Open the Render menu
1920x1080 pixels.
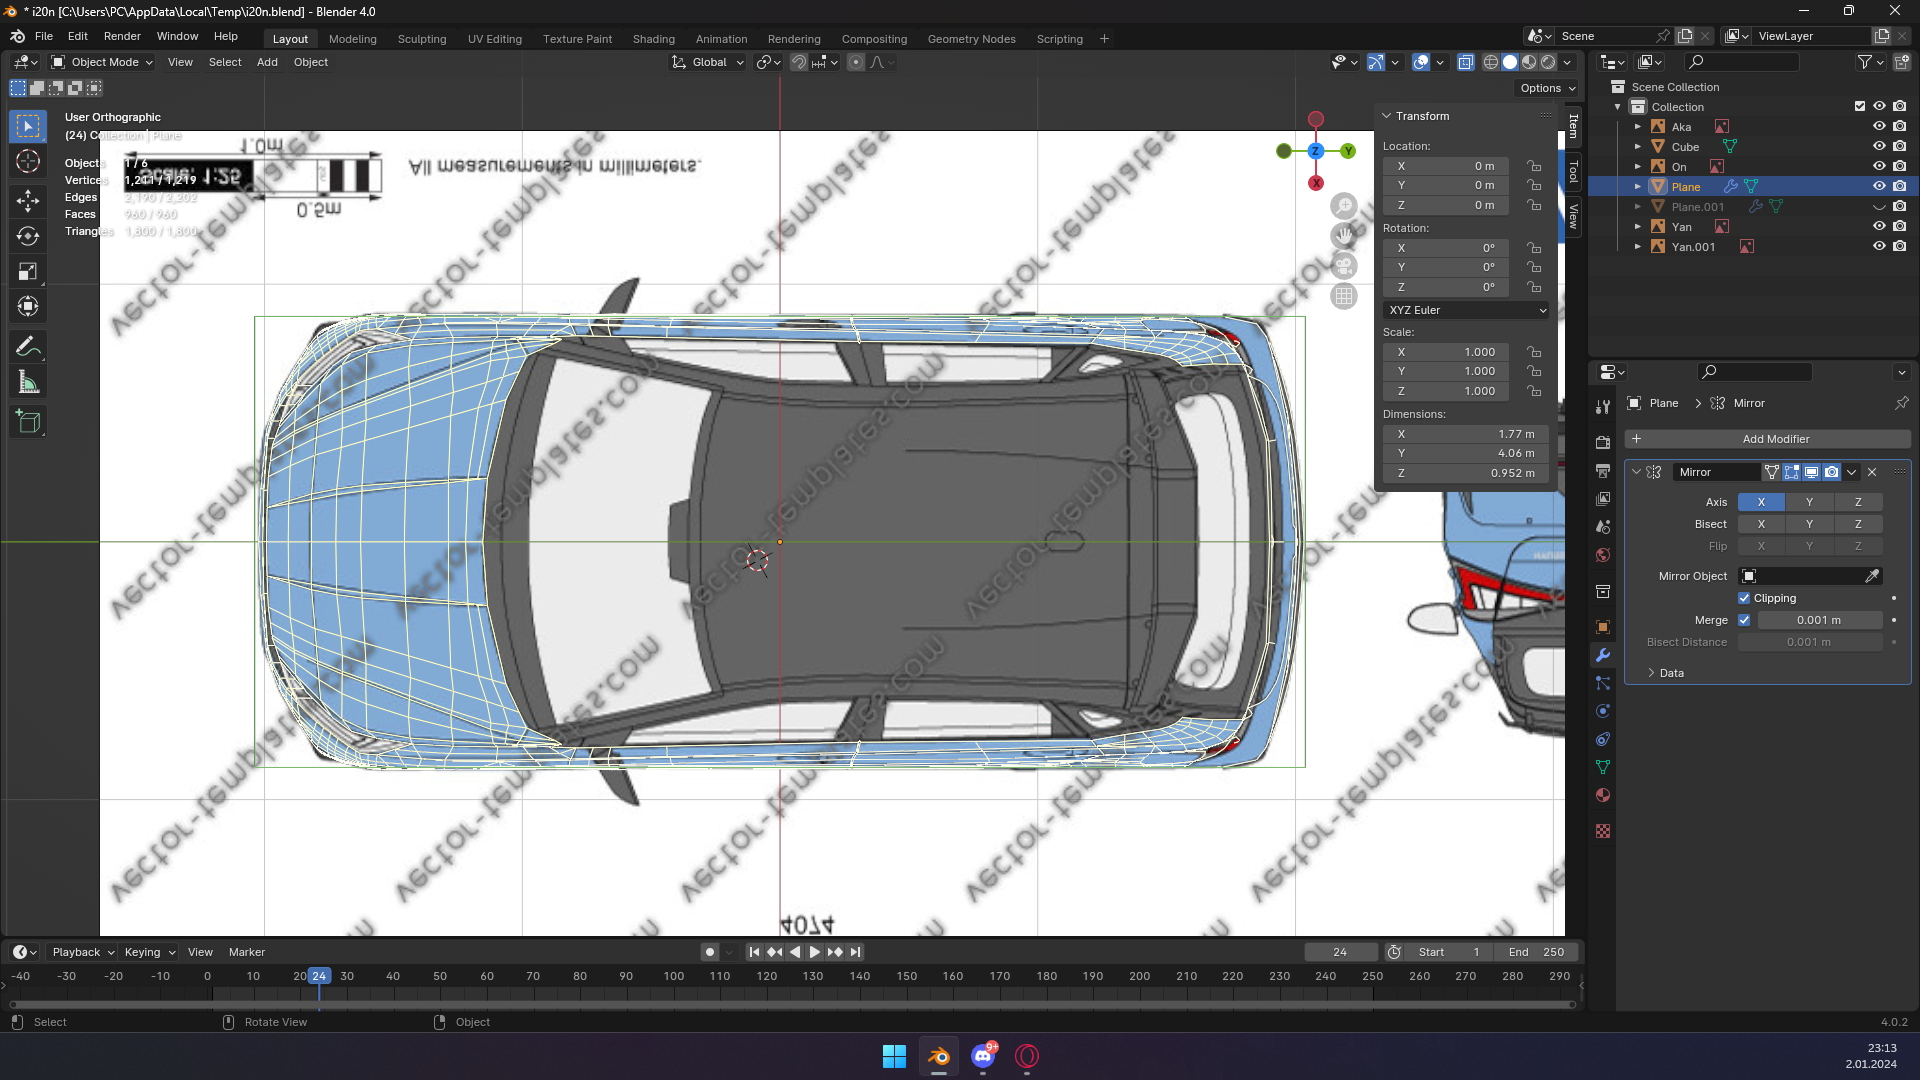point(122,36)
